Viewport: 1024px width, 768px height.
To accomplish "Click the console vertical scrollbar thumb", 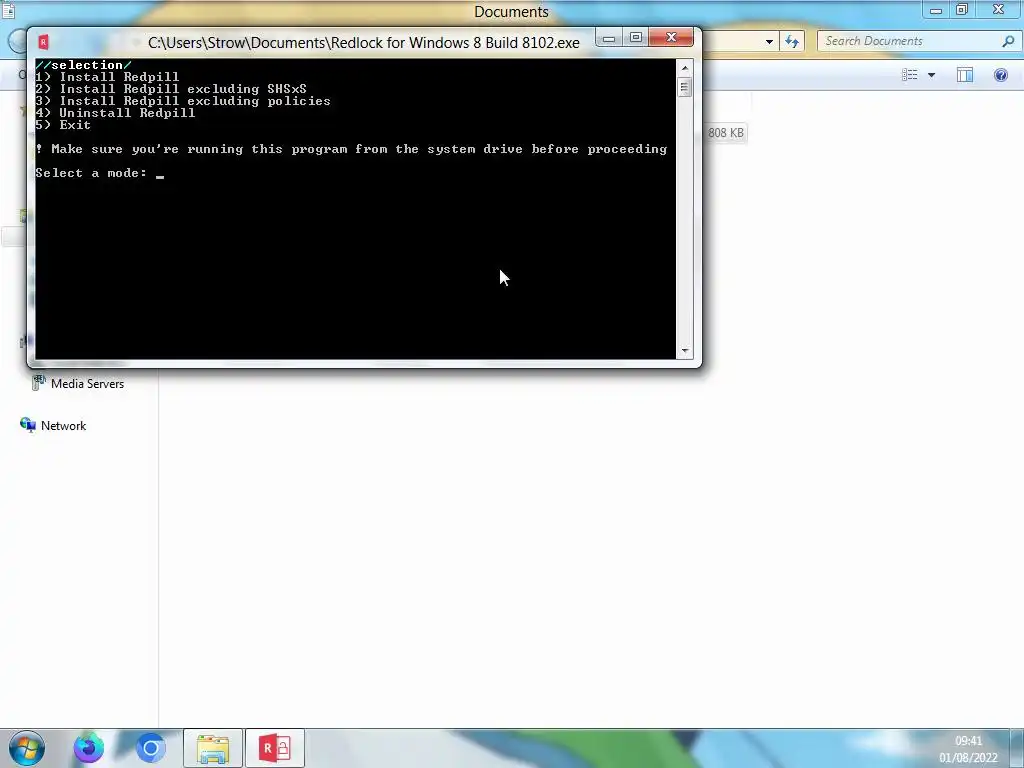I will [x=684, y=87].
